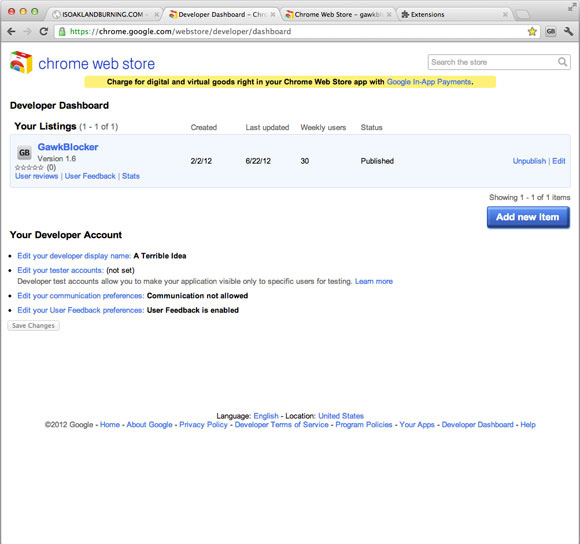Change location via United States link

point(341,416)
